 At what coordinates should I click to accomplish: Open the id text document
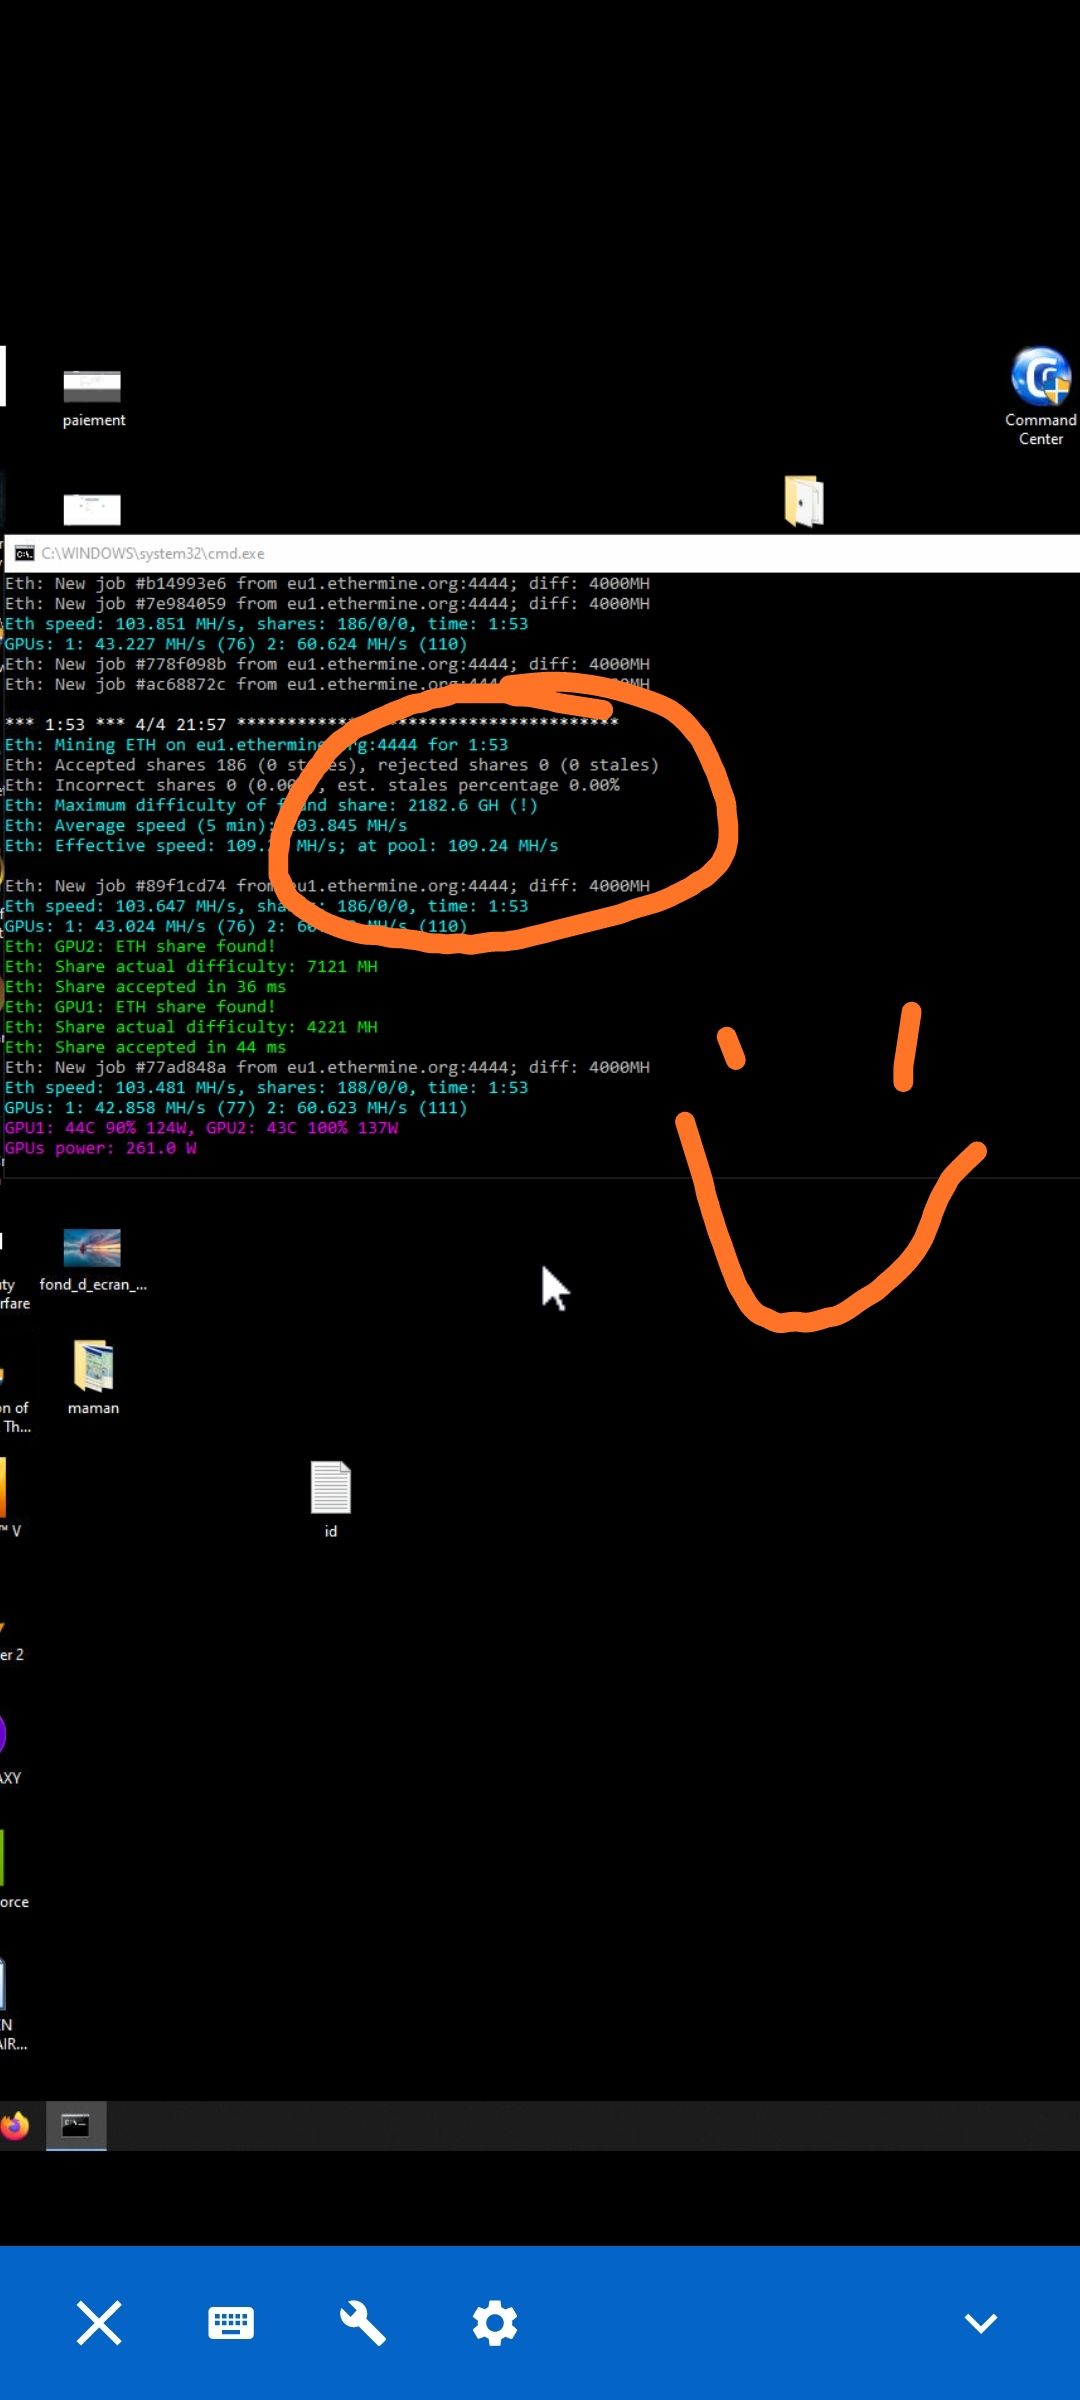(331, 1499)
